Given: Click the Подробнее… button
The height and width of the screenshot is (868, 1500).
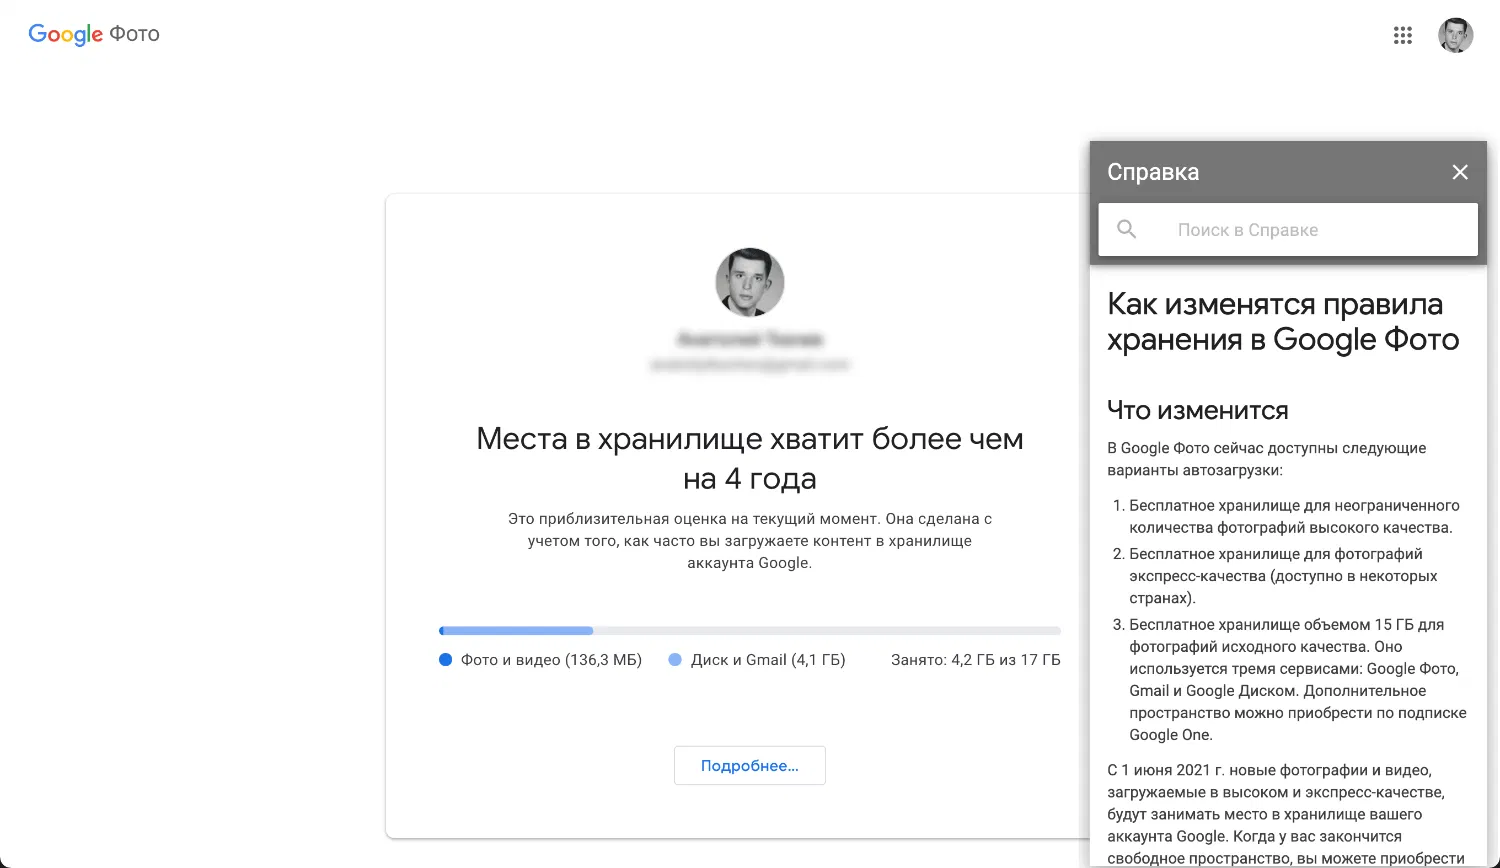Looking at the screenshot, I should point(750,765).
